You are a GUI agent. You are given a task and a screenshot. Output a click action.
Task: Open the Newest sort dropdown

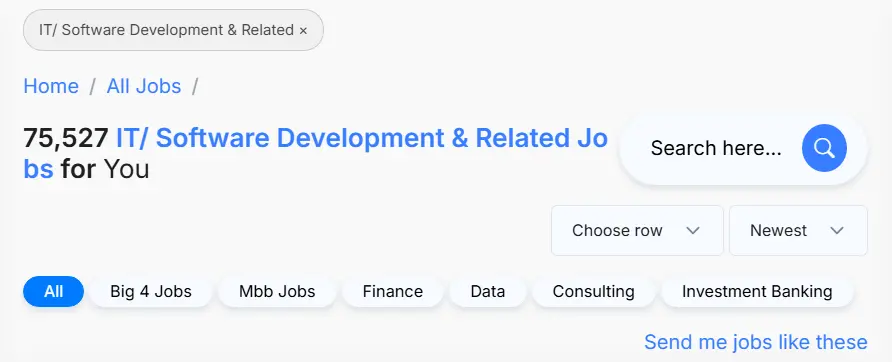[798, 231]
